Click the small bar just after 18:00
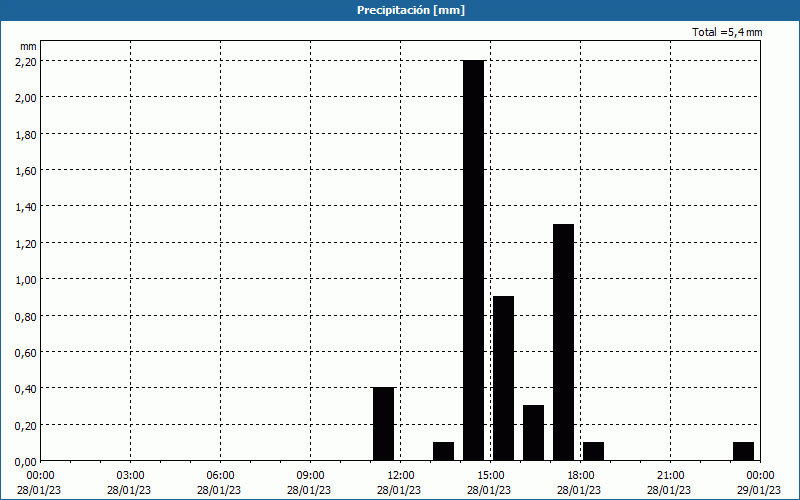 tap(593, 452)
